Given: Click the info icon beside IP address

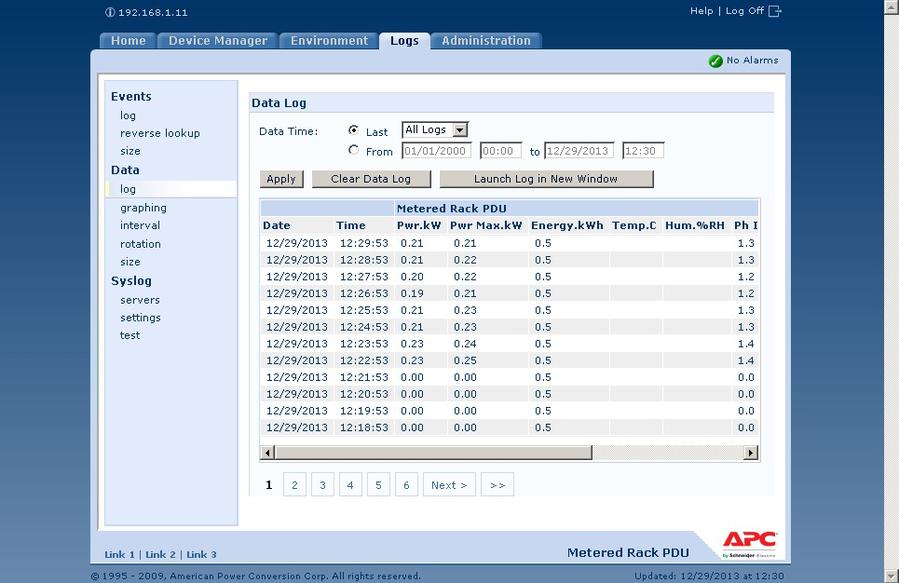Looking at the screenshot, I should (x=110, y=12).
